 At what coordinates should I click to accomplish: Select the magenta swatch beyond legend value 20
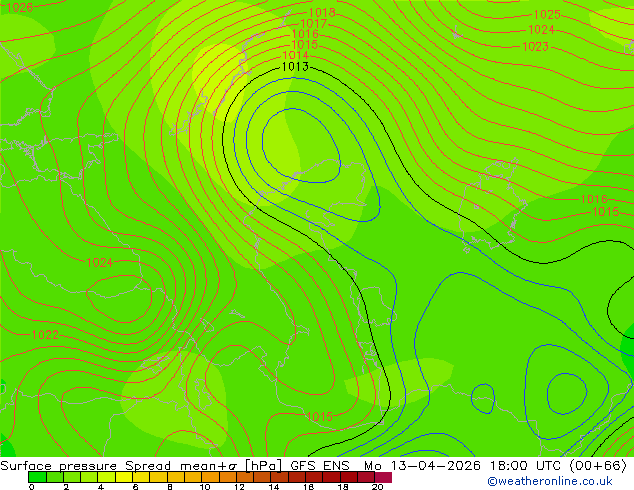point(383,477)
